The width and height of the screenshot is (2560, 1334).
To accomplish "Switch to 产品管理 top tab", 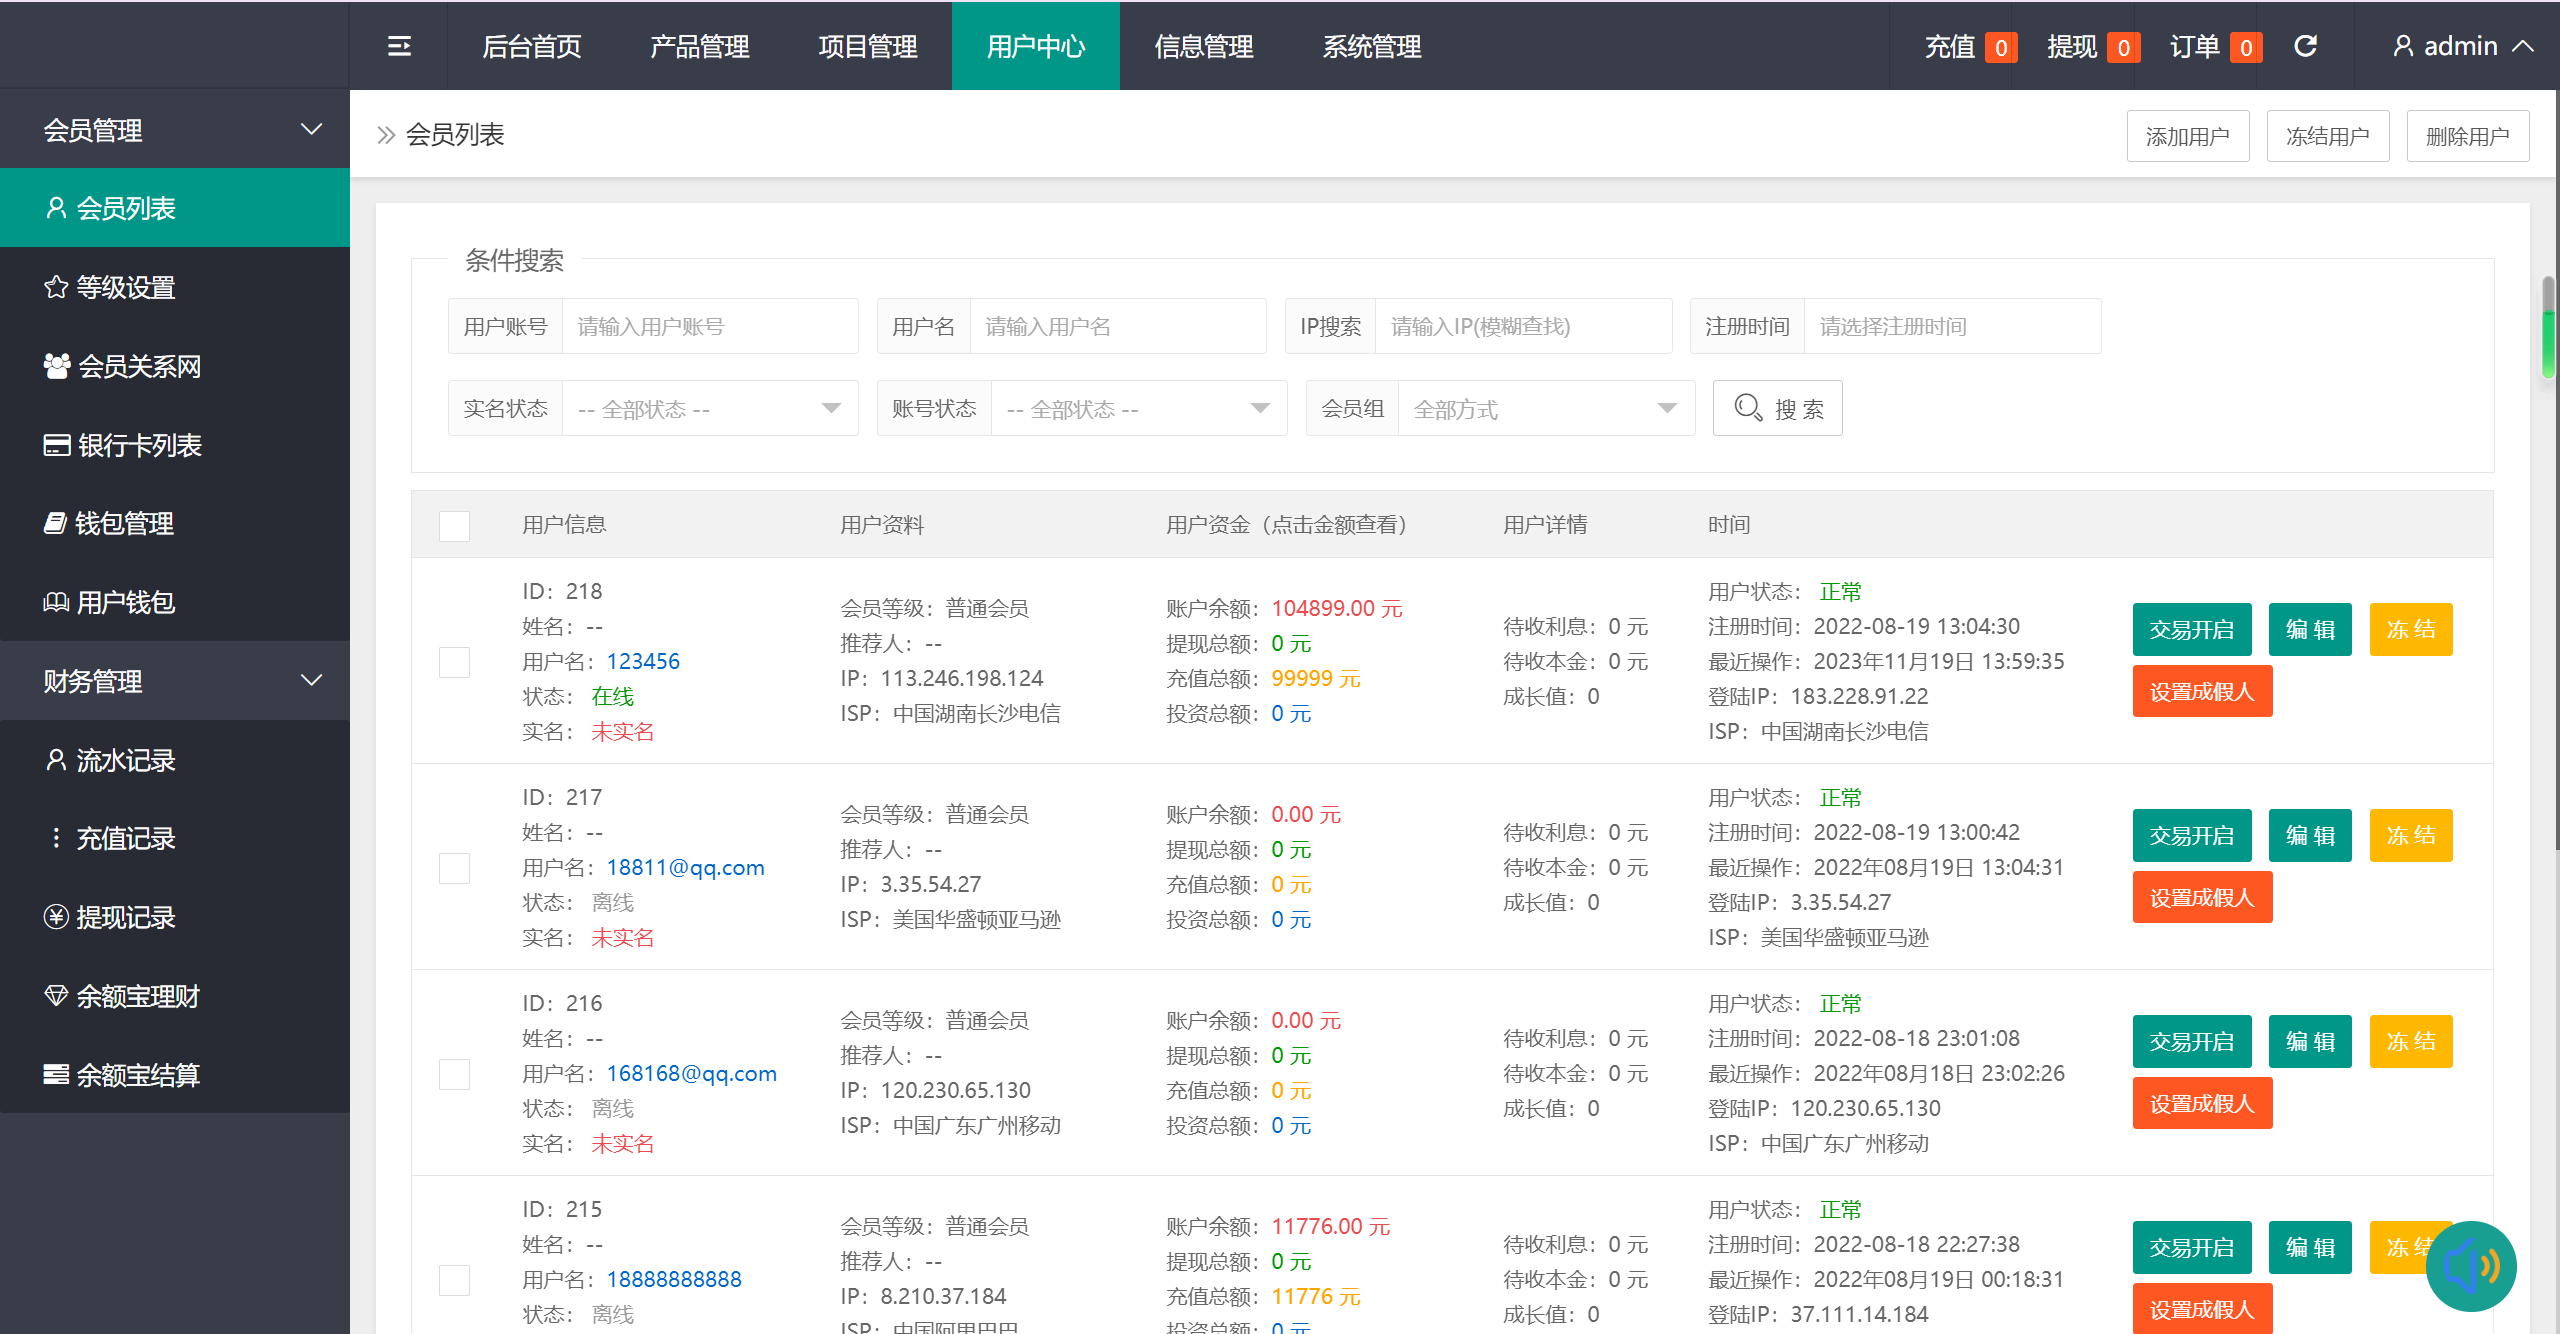I will pos(699,46).
